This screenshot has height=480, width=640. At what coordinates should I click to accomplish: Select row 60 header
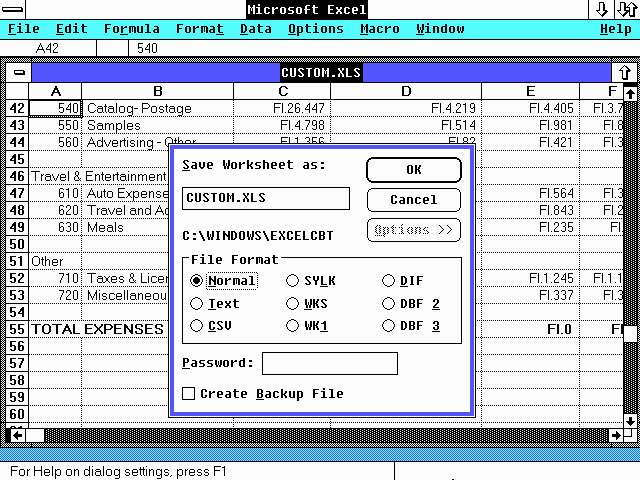17,414
